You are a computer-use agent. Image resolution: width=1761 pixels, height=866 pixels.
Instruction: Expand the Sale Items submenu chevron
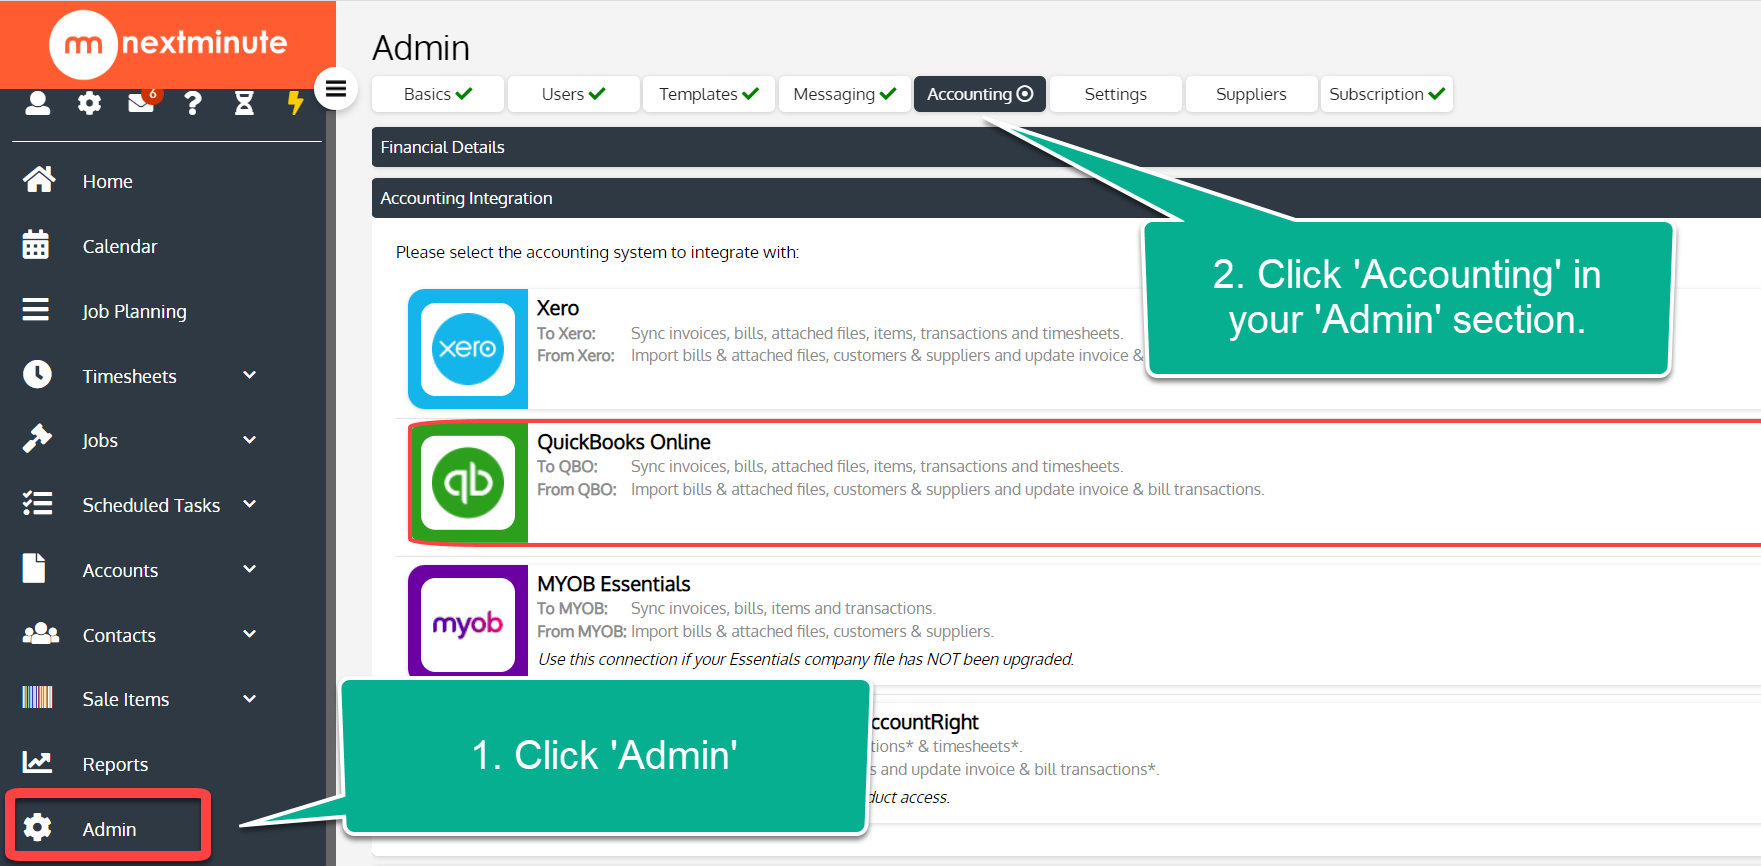(250, 699)
